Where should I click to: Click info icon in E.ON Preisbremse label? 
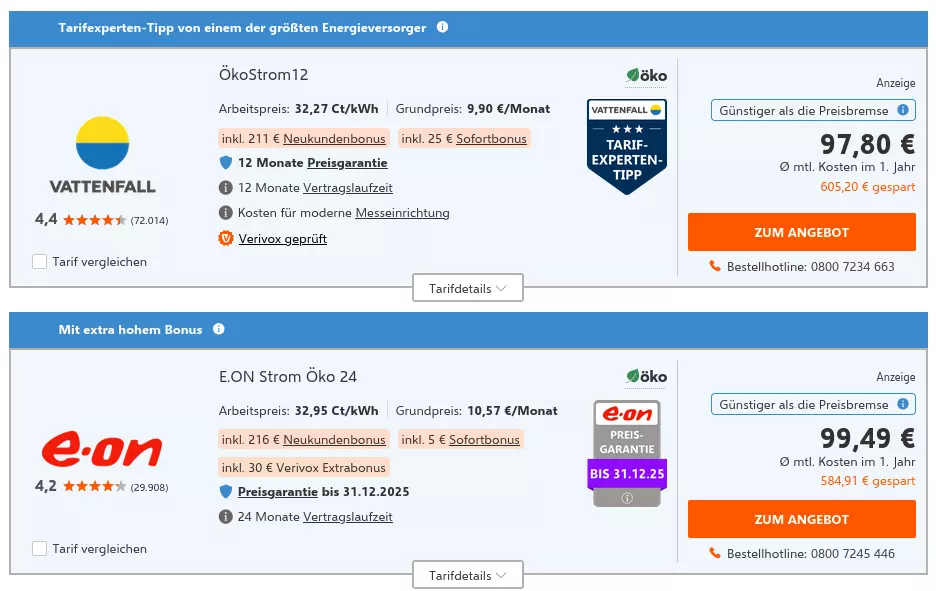click(x=903, y=404)
